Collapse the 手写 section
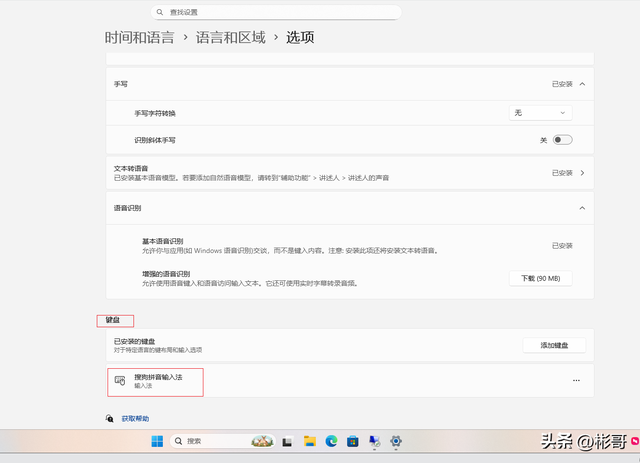This screenshot has width=640, height=463. tap(582, 85)
